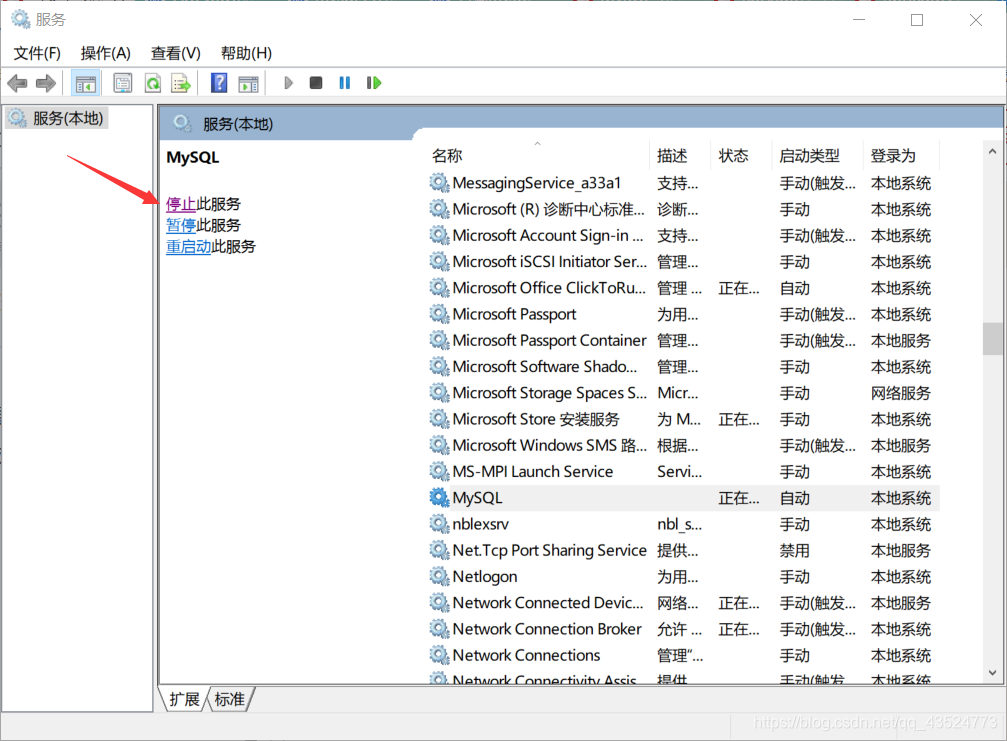Click the Restart Service toolbar icon
Viewport: 1007px width, 741px height.
[x=374, y=83]
